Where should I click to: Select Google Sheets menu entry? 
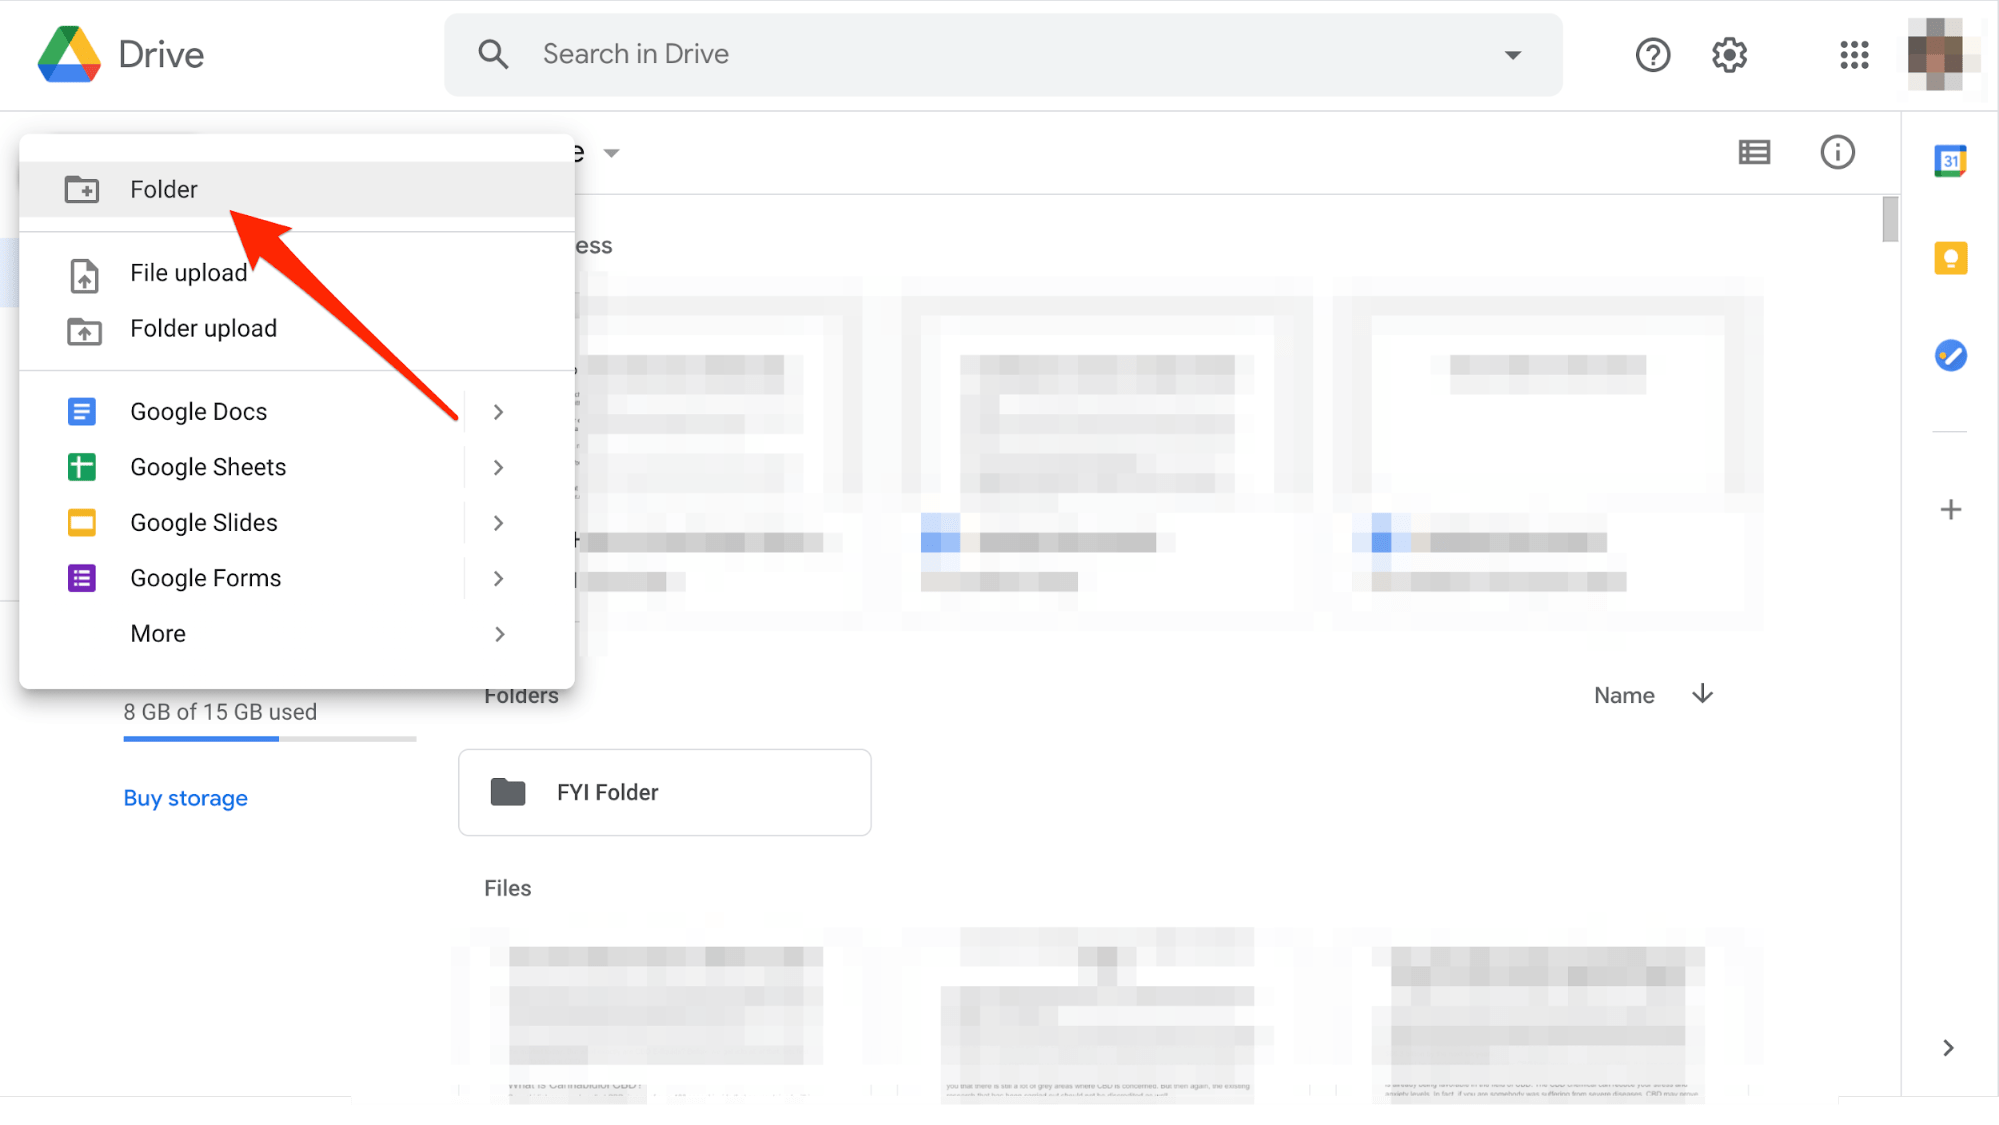tap(297, 467)
